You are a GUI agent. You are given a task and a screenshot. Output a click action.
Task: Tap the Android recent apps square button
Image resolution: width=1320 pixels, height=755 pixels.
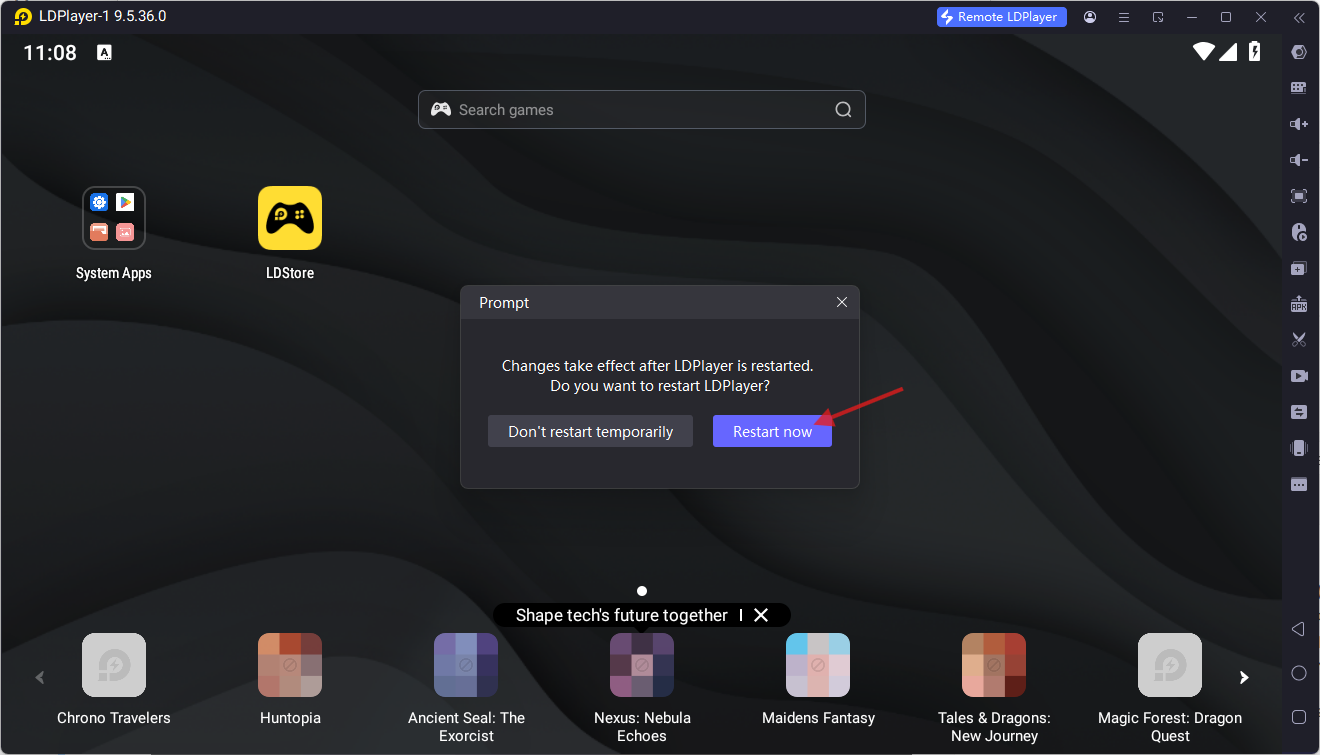coord(1299,717)
